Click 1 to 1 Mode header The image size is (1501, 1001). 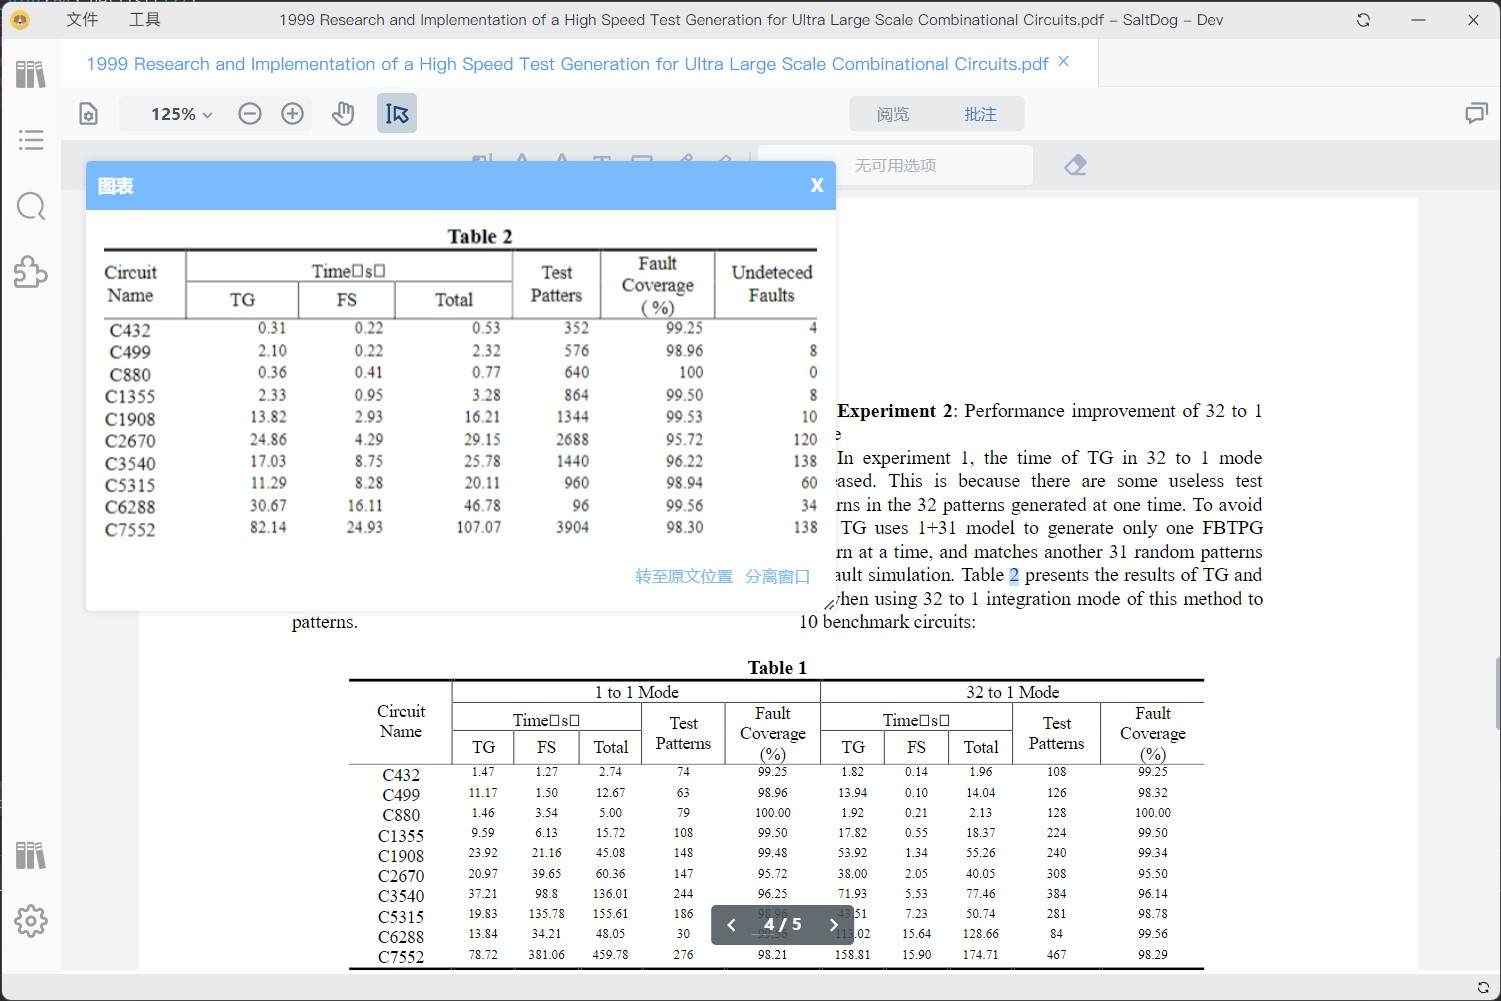636,692
